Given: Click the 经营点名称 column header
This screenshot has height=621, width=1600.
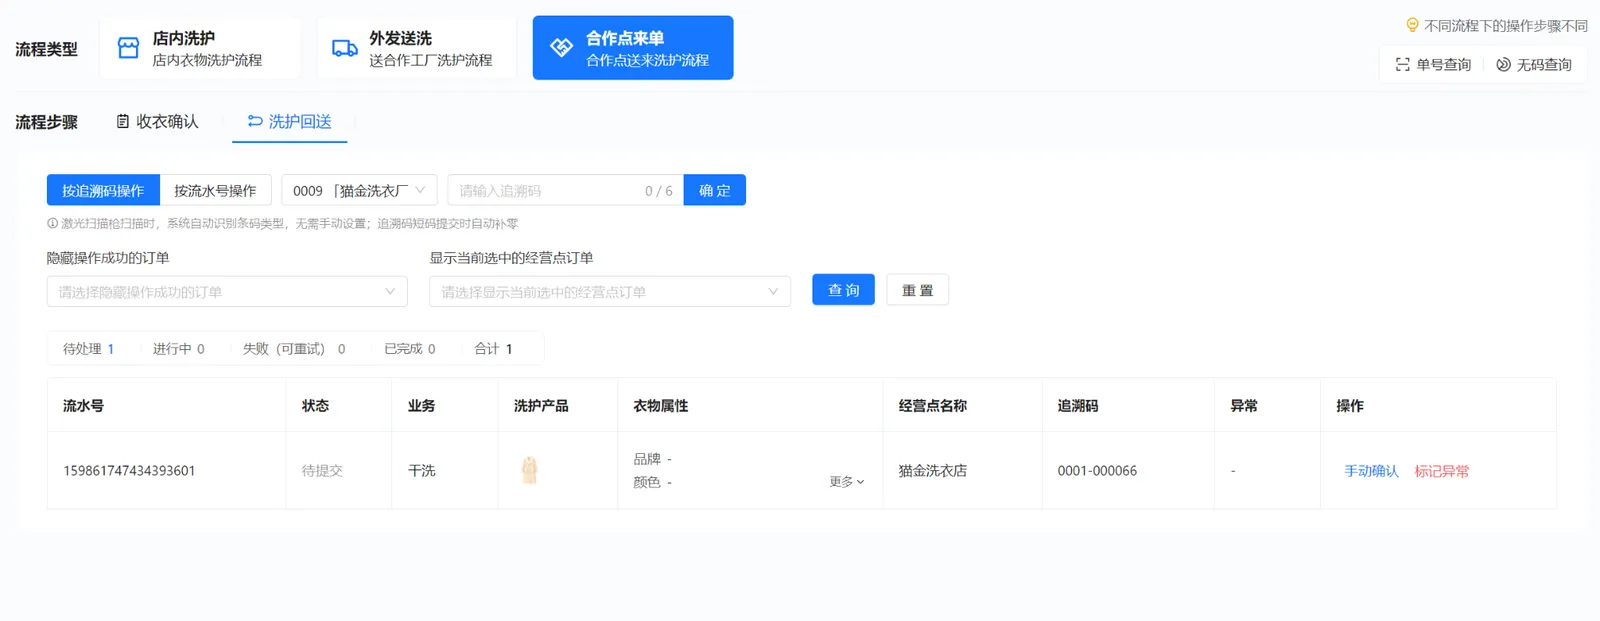Looking at the screenshot, I should pos(933,405).
